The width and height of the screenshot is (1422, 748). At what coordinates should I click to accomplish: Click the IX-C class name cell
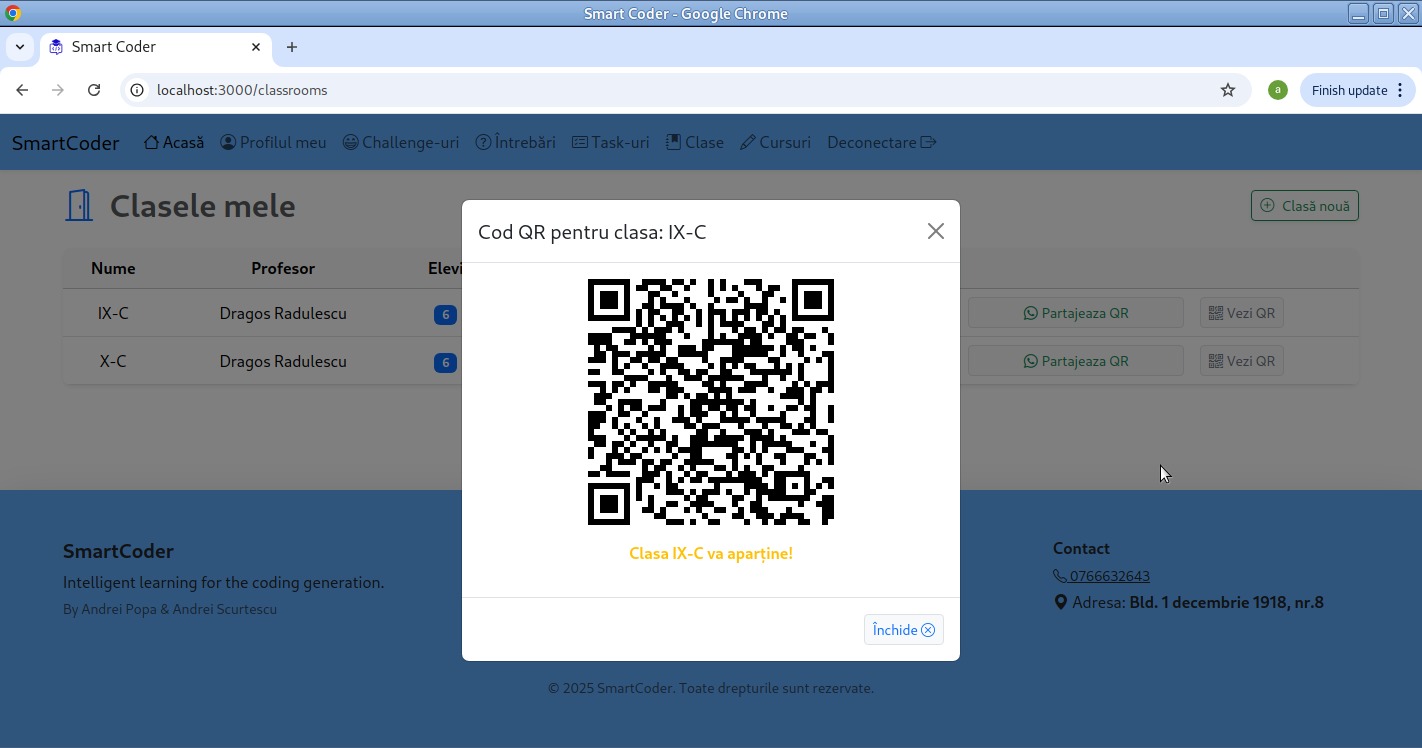tap(113, 313)
